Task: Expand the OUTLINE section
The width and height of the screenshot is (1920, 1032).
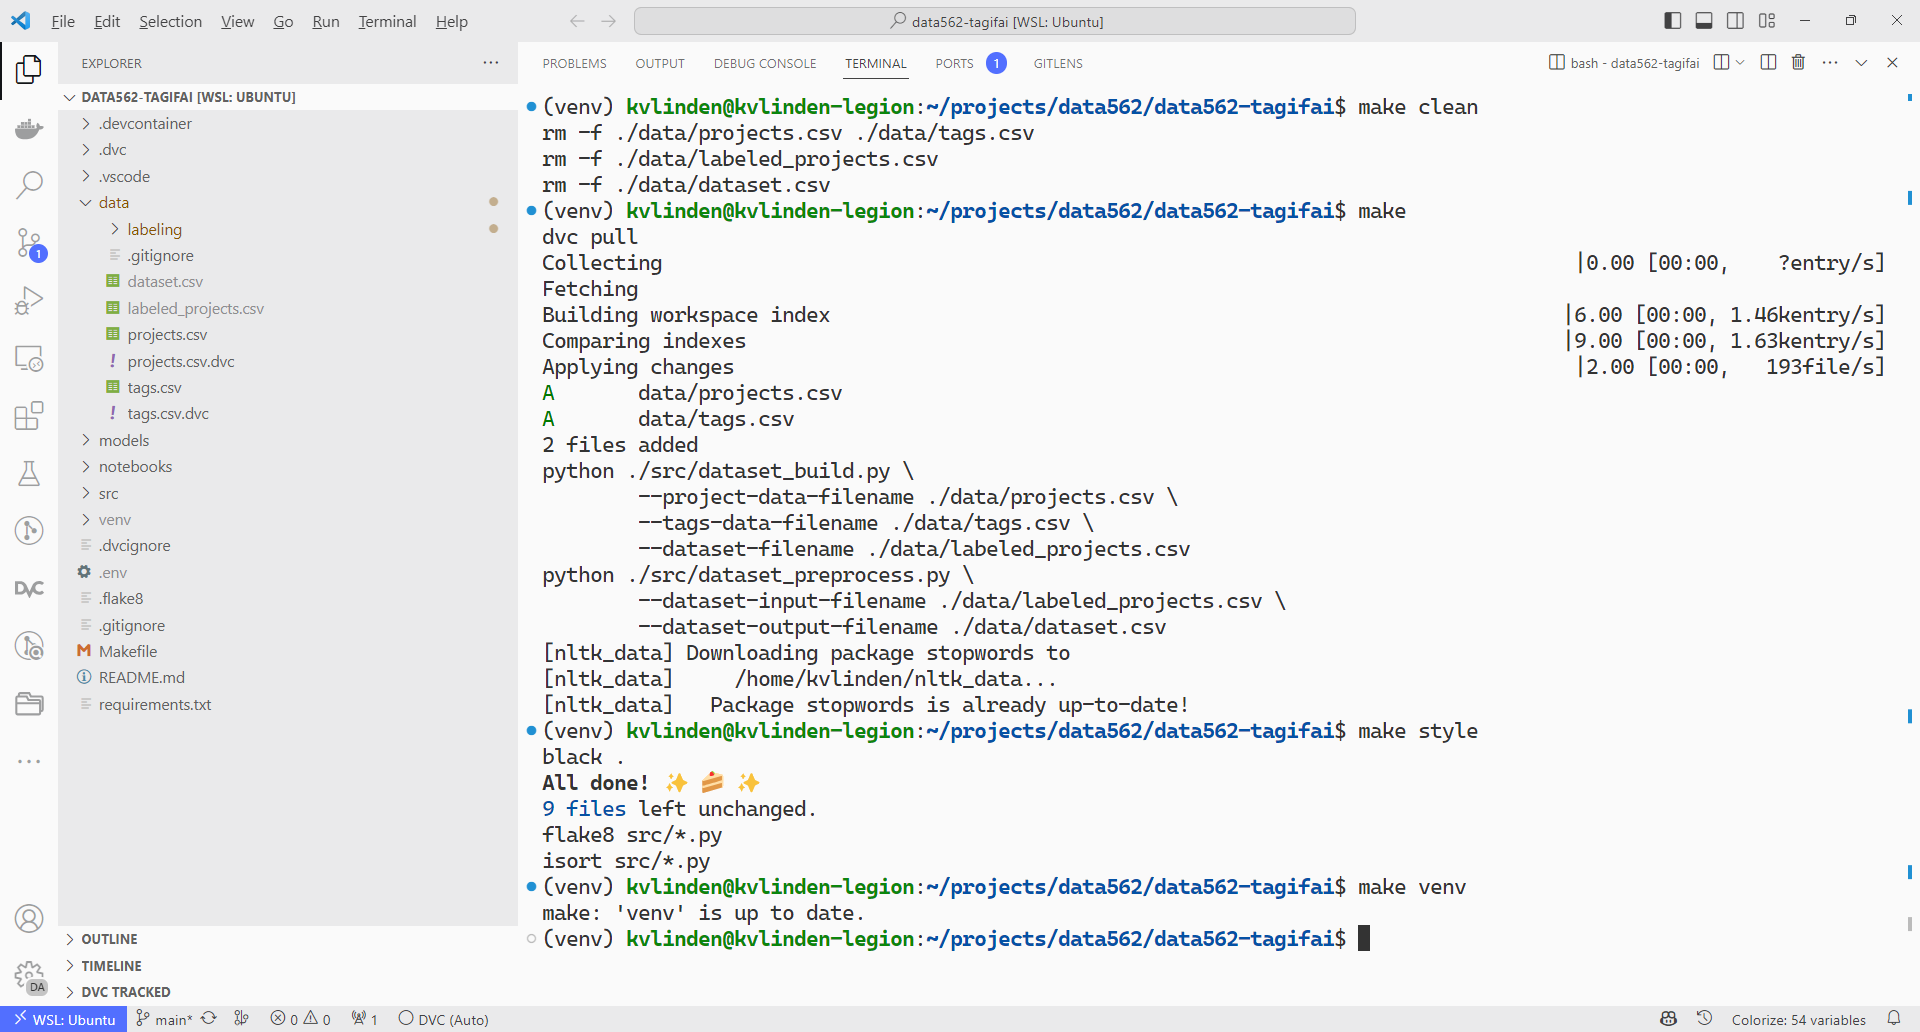Action: coord(109,939)
